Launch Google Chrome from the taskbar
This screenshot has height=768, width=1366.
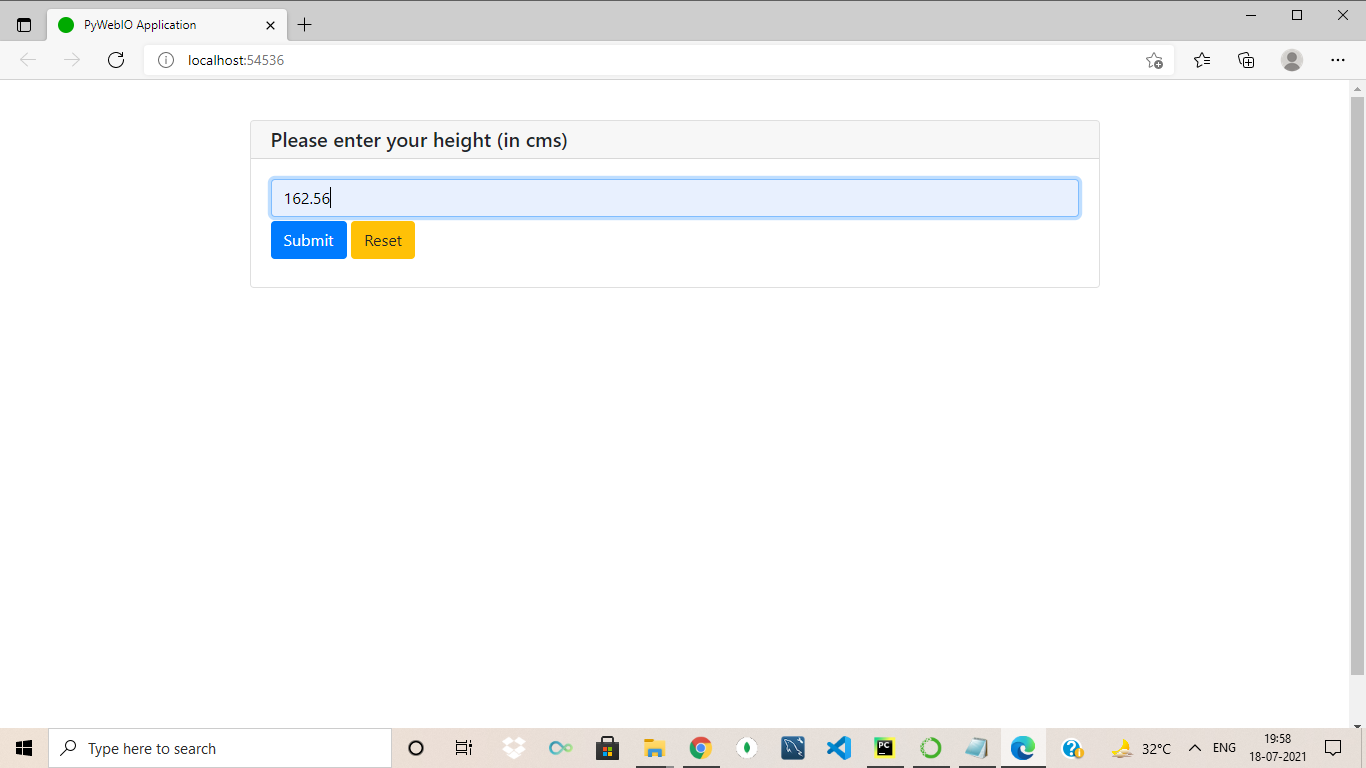click(x=700, y=748)
